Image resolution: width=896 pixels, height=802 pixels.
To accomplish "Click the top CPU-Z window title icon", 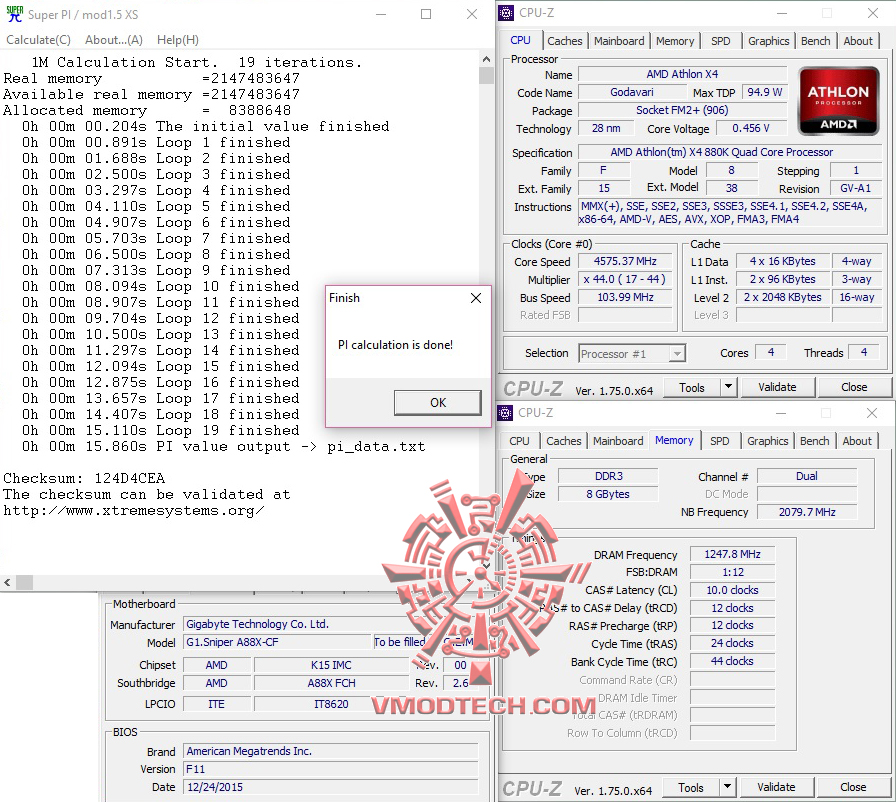I will tap(506, 13).
